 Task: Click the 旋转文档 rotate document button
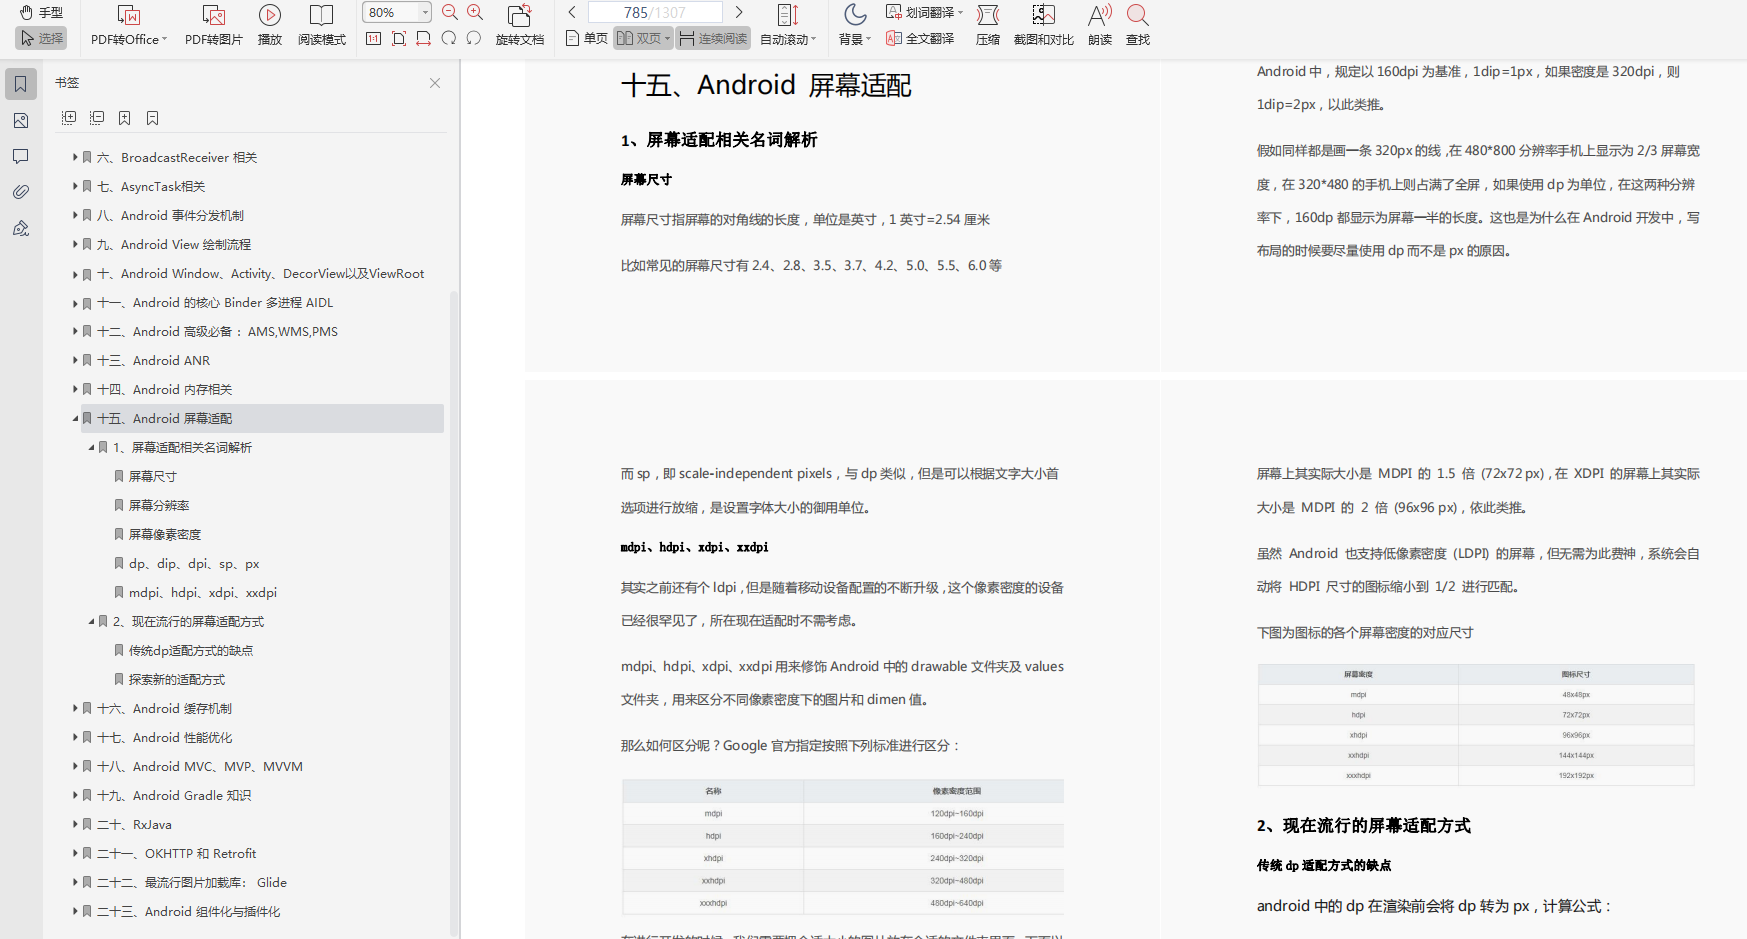click(x=520, y=25)
